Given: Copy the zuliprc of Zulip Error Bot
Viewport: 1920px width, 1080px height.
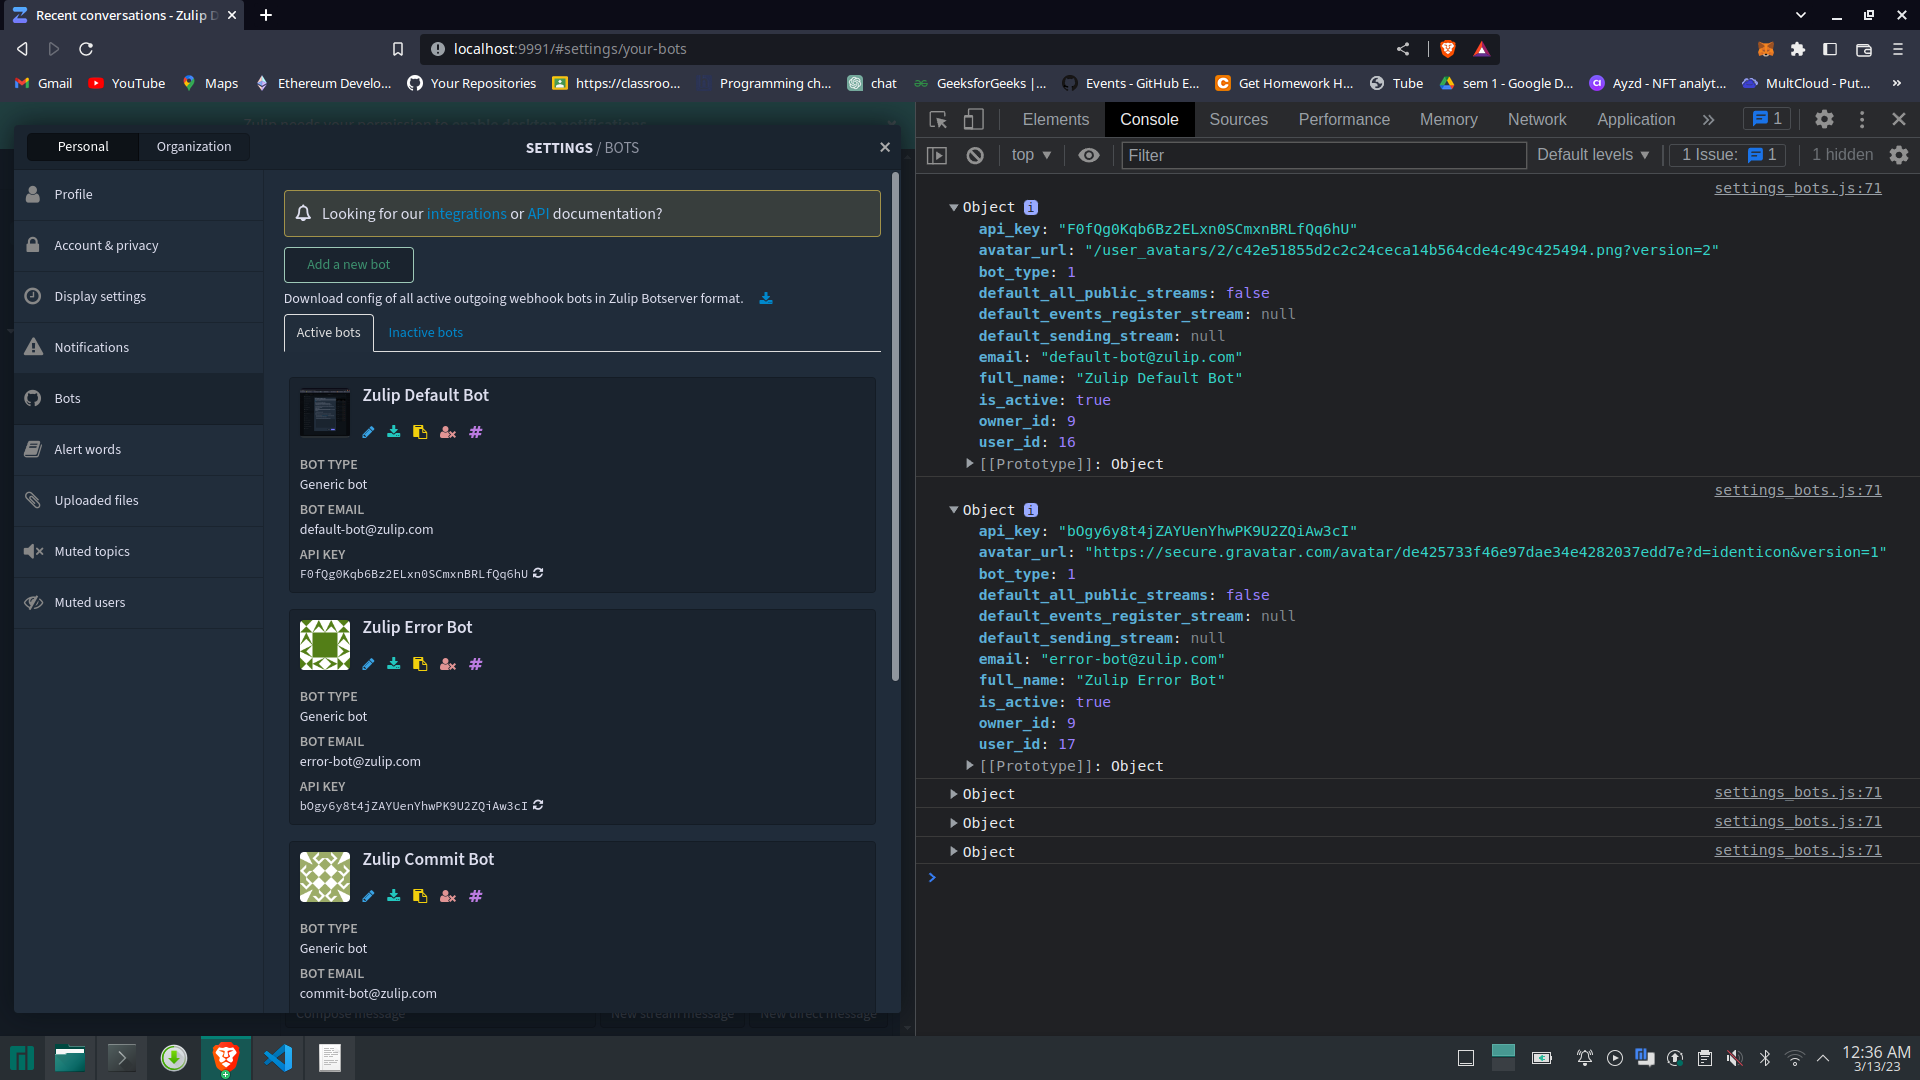Looking at the screenshot, I should 420,664.
